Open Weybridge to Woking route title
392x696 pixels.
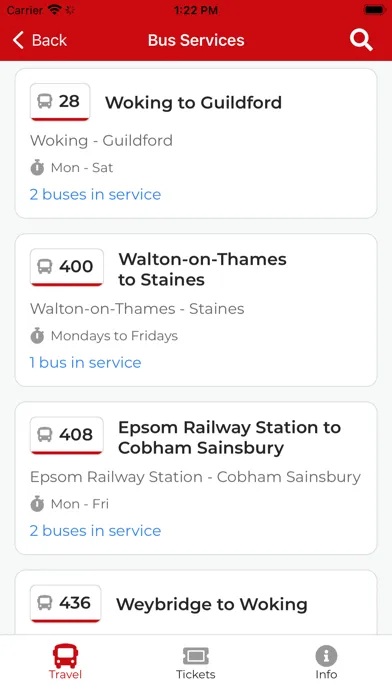(212, 605)
